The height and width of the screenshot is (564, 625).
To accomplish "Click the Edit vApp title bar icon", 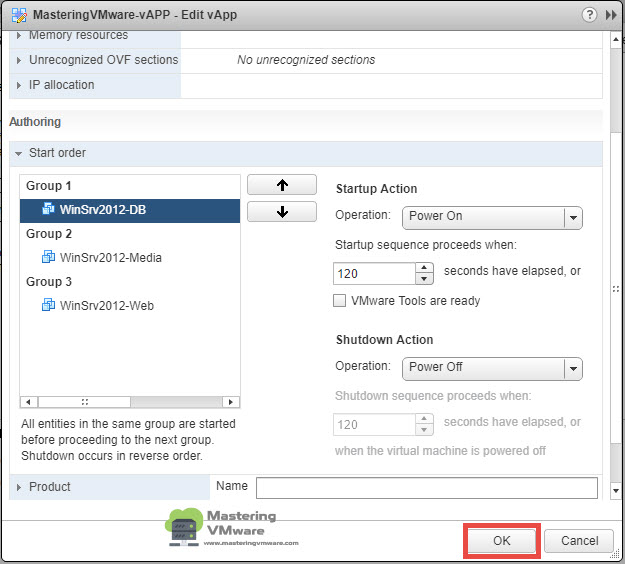I will 19,15.
